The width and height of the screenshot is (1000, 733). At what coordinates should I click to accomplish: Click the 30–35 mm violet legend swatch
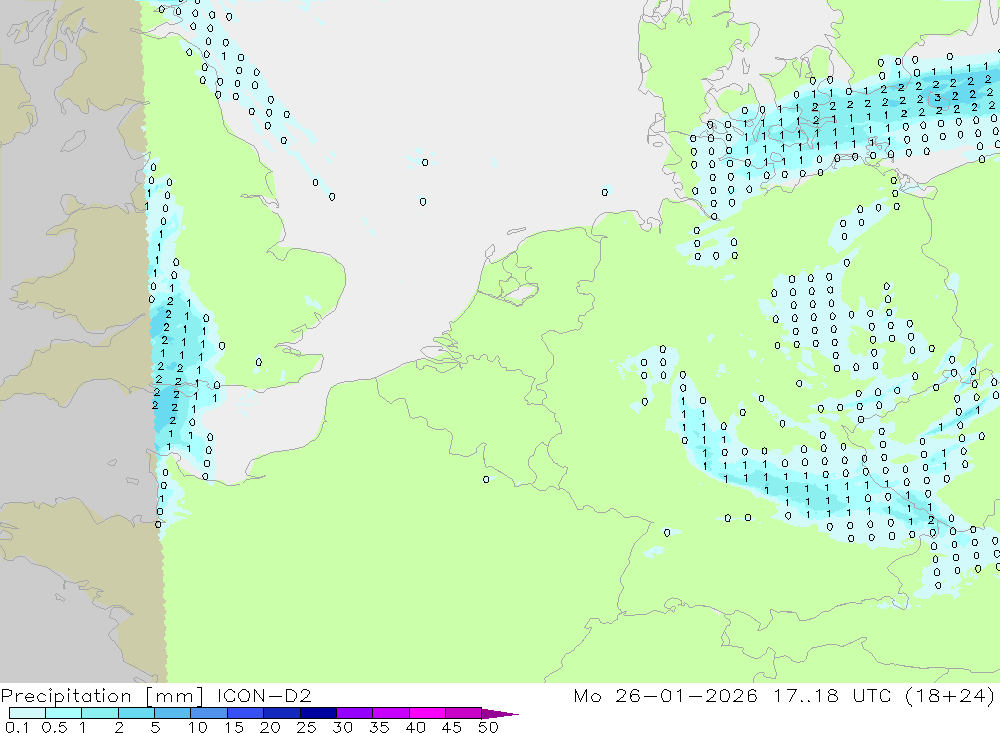pyautogui.click(x=354, y=713)
